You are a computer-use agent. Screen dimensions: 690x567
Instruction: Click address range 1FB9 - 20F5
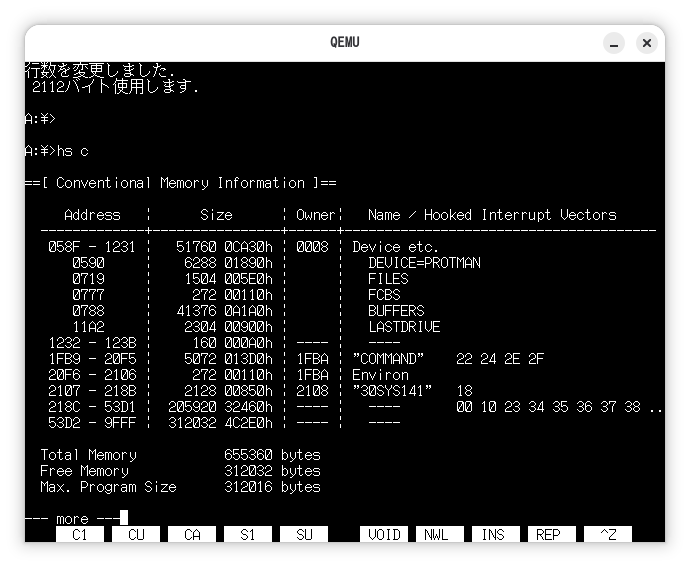click(x=92, y=359)
